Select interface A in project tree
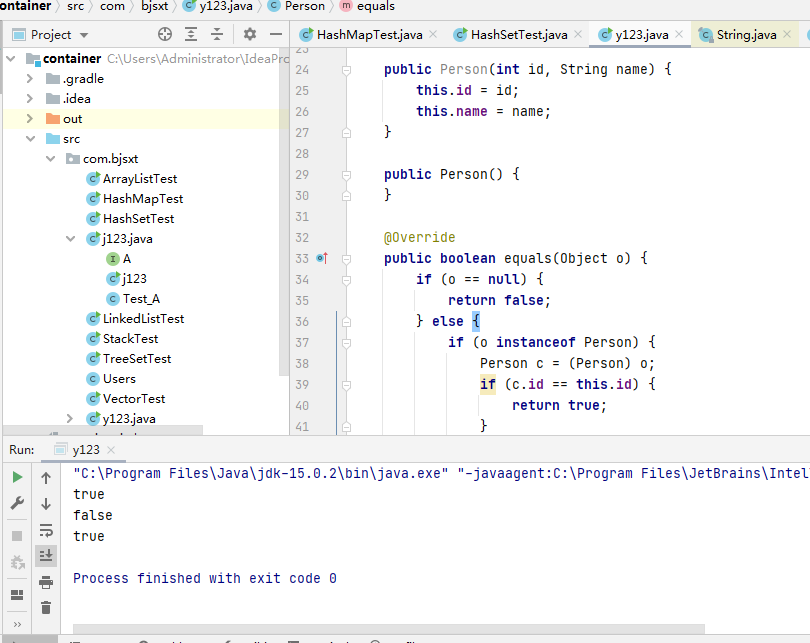810x643 pixels. pos(119,259)
